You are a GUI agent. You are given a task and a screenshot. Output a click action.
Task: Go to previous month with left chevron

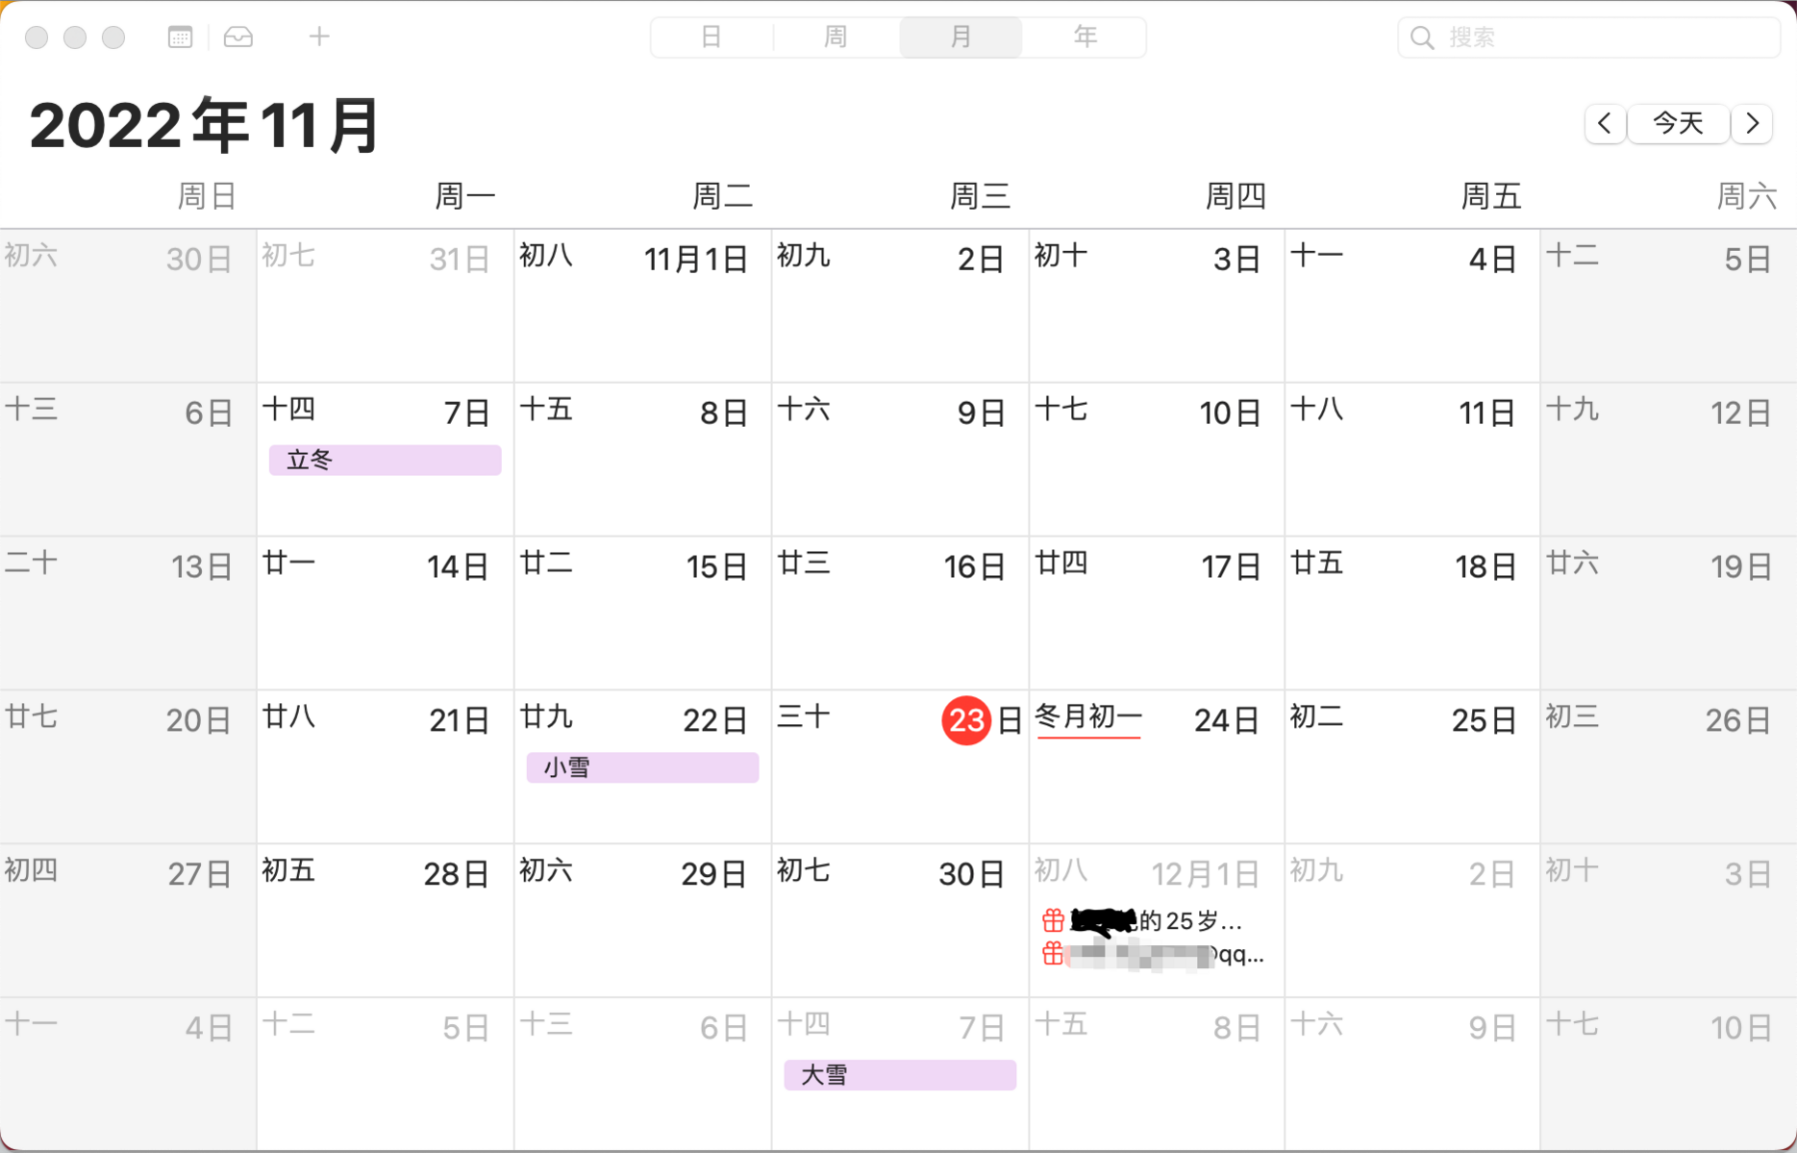1605,124
